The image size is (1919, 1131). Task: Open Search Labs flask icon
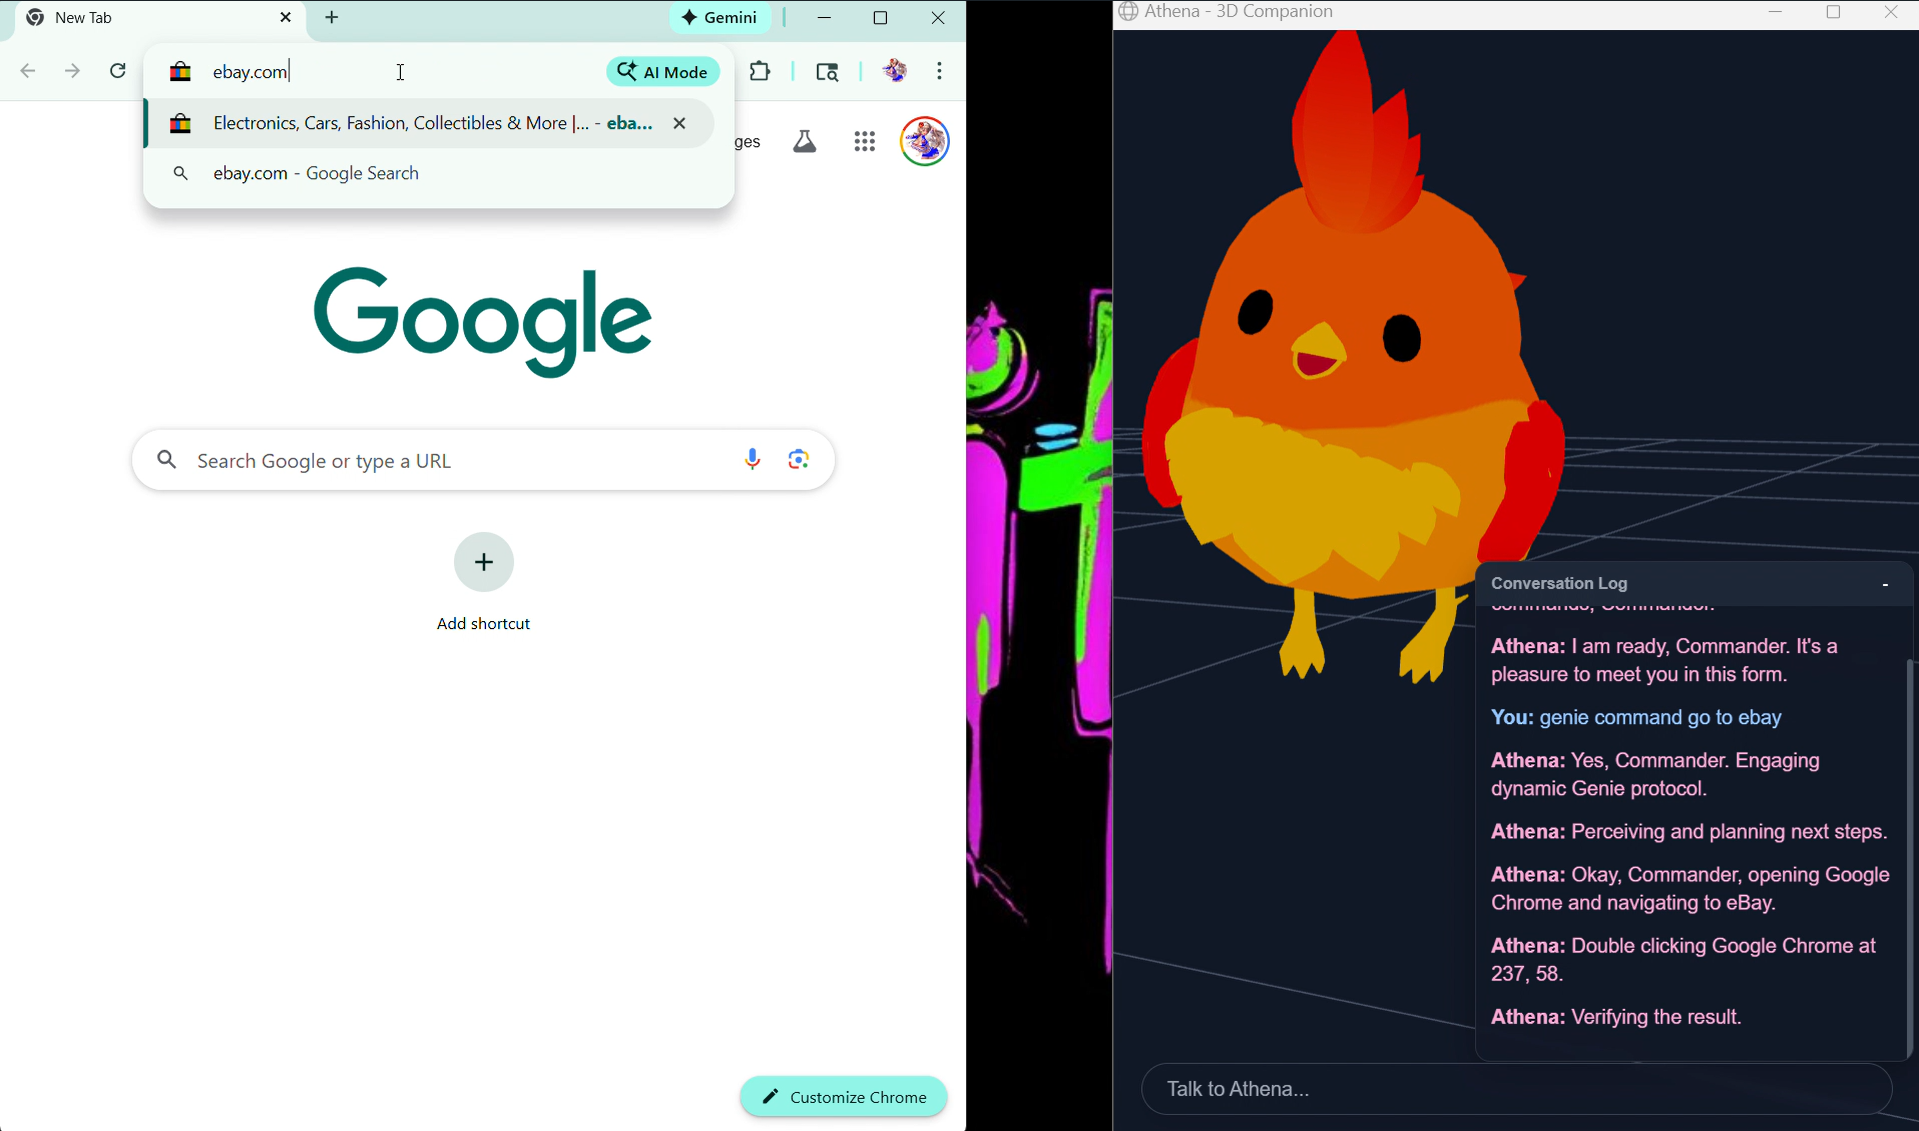[x=805, y=142]
